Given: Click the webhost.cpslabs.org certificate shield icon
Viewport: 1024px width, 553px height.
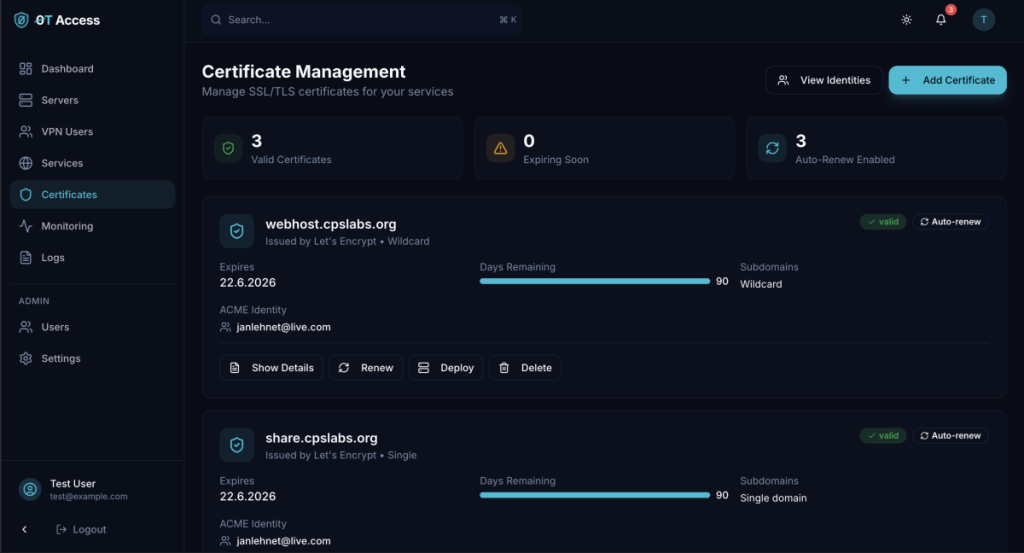Looking at the screenshot, I should click(x=237, y=232).
